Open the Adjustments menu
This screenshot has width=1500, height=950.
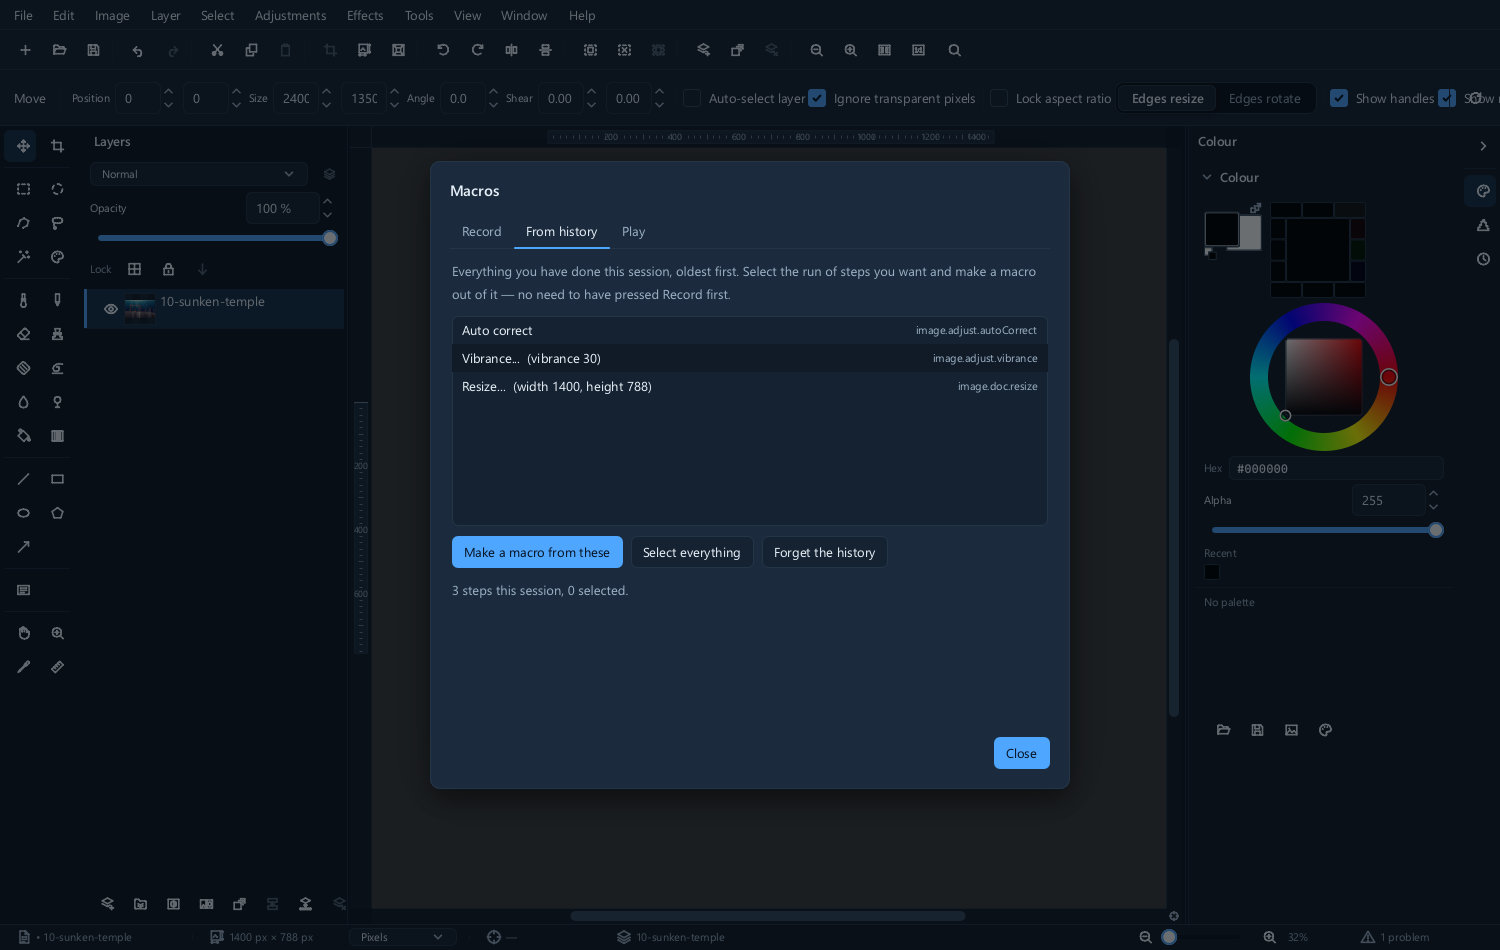click(290, 15)
